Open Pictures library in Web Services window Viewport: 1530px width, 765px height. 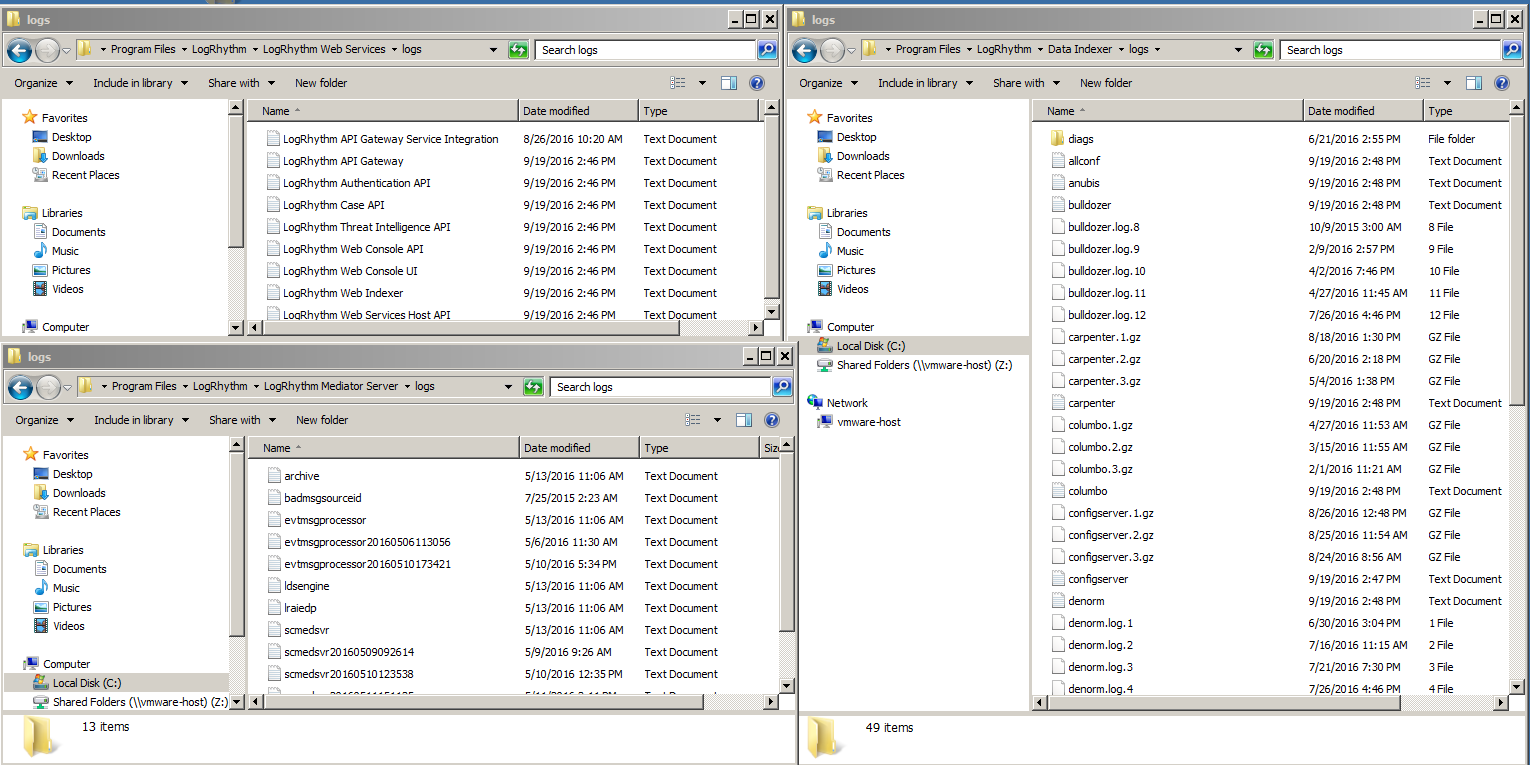click(71, 270)
